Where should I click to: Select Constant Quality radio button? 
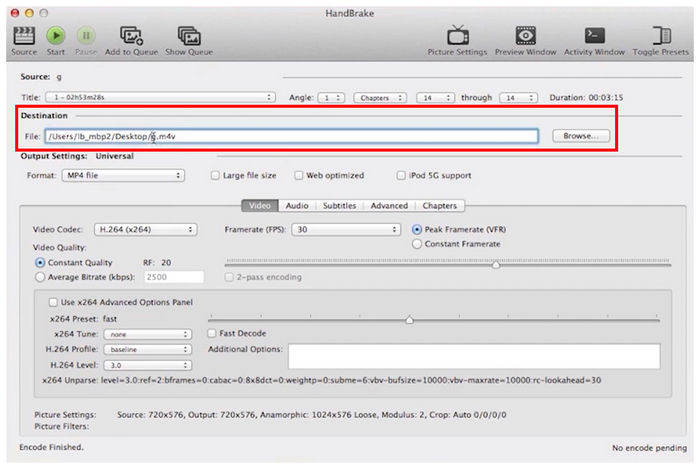coord(40,263)
